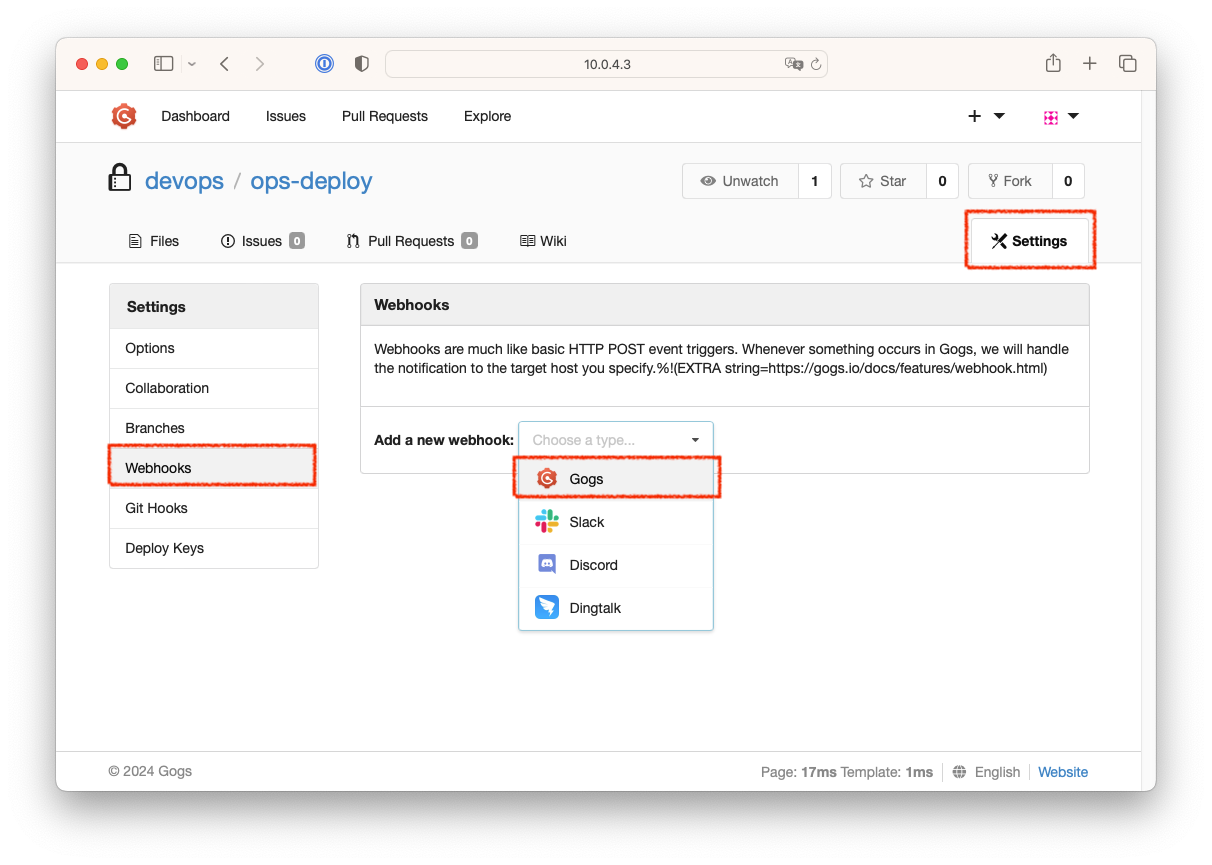The image size is (1212, 865).
Task: Select Options in settings sidebar
Action: [214, 348]
